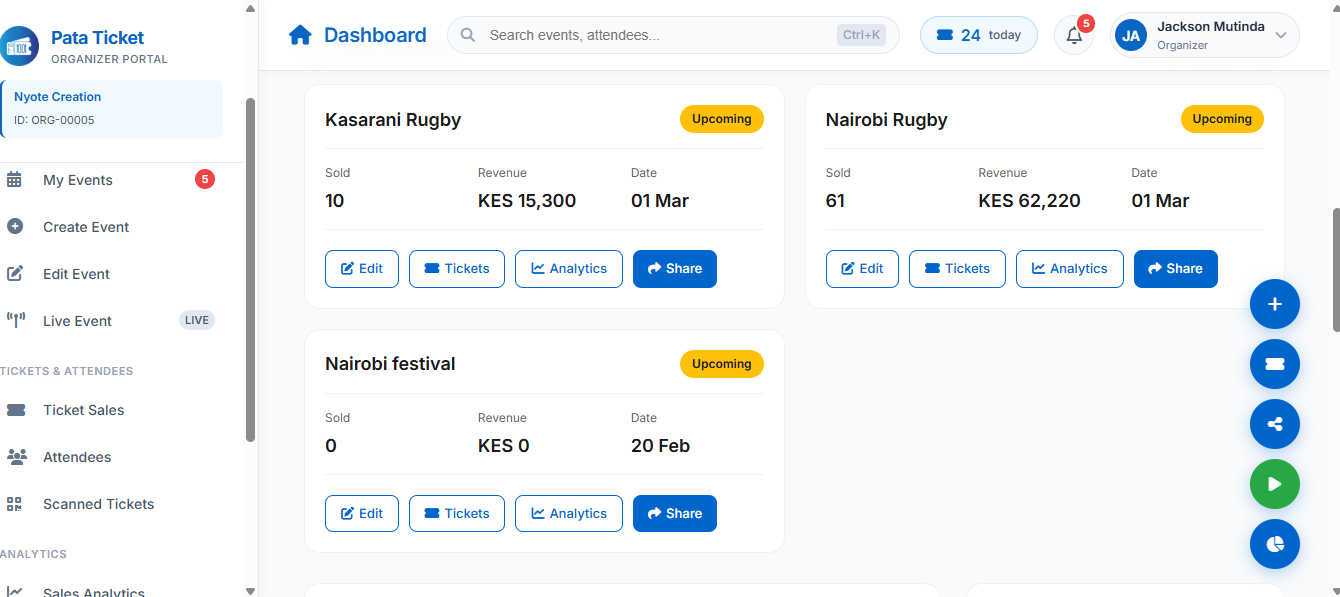Click the right page scrollbar handle
Screen dimensions: 1340x597
click(x=1334, y=270)
